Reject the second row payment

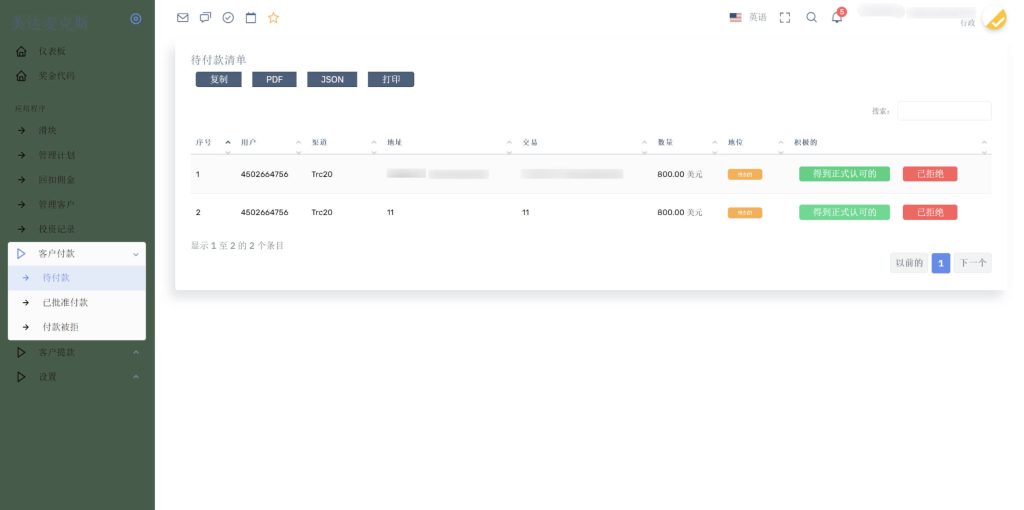click(929, 212)
